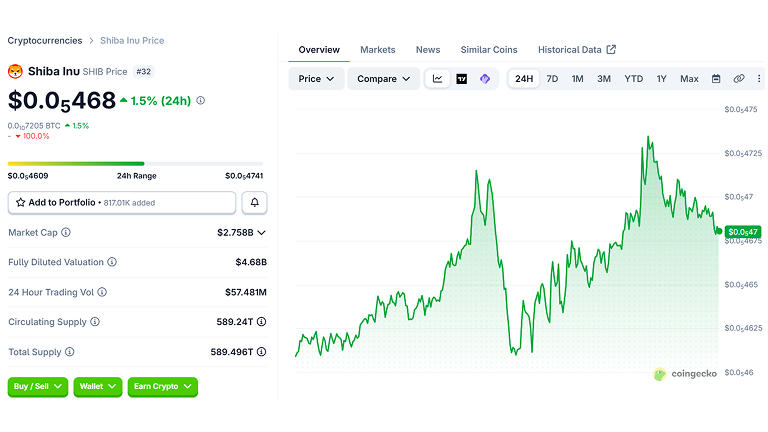The height and width of the screenshot is (432, 768).
Task: Open the Price dropdown
Action: (x=316, y=79)
